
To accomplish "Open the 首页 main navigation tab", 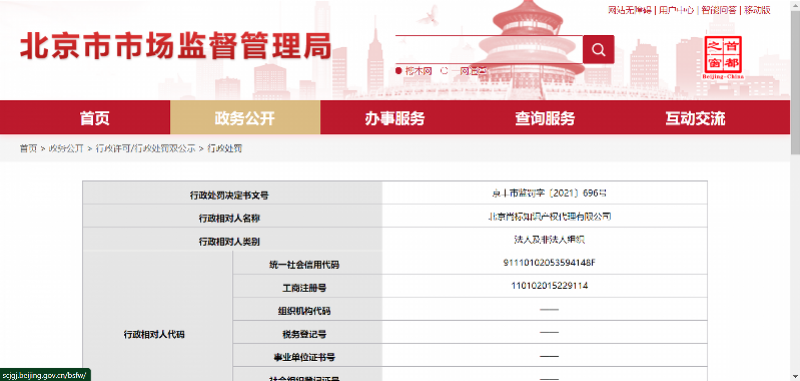I will [94, 118].
